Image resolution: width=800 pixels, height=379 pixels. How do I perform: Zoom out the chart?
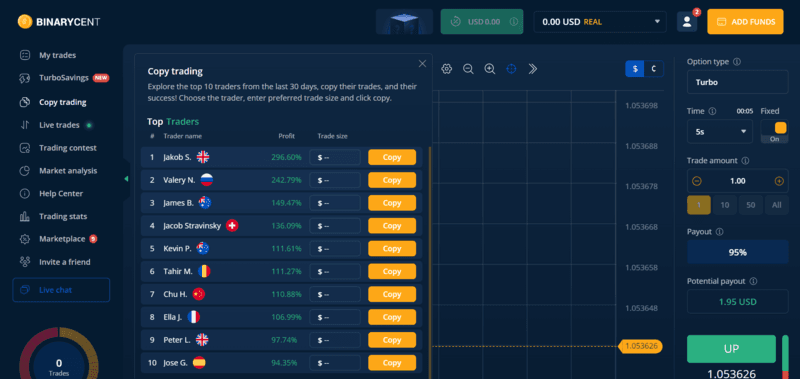point(468,69)
